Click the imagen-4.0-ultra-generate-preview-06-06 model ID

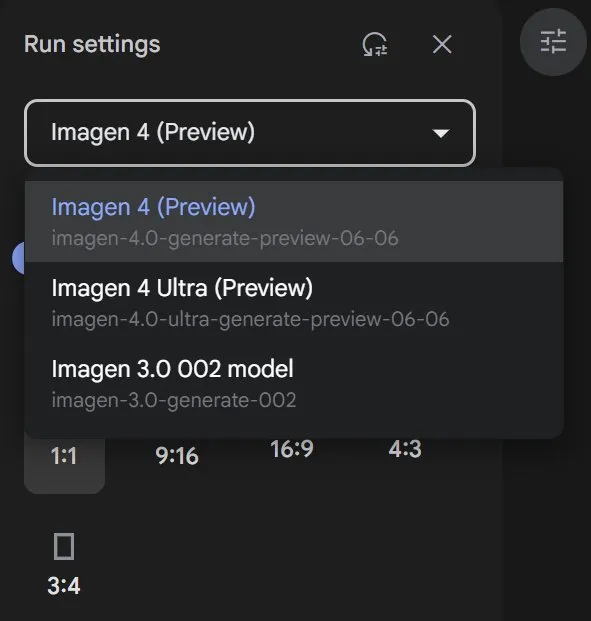pyautogui.click(x=250, y=319)
